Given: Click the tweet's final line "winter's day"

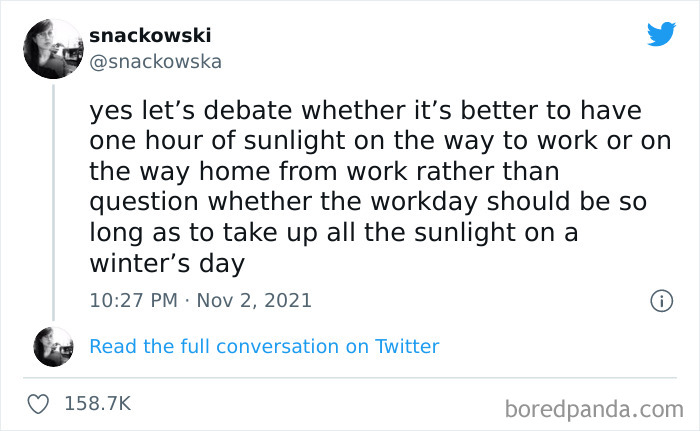Looking at the screenshot, I should point(167,263).
